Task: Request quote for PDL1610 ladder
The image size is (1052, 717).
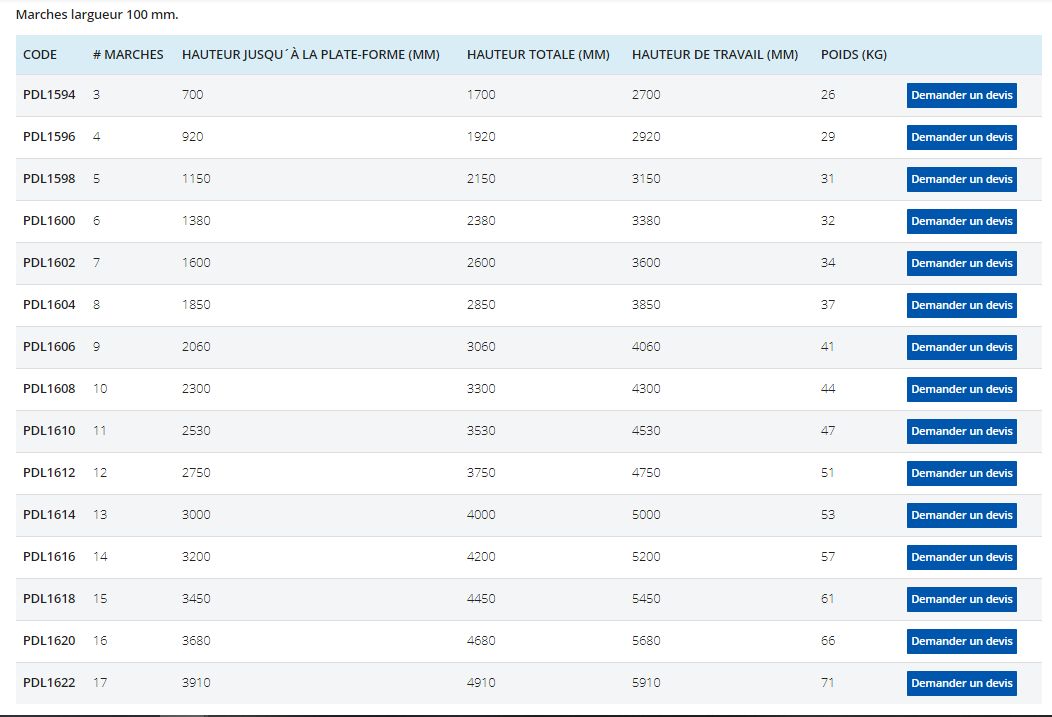Action: [x=961, y=431]
